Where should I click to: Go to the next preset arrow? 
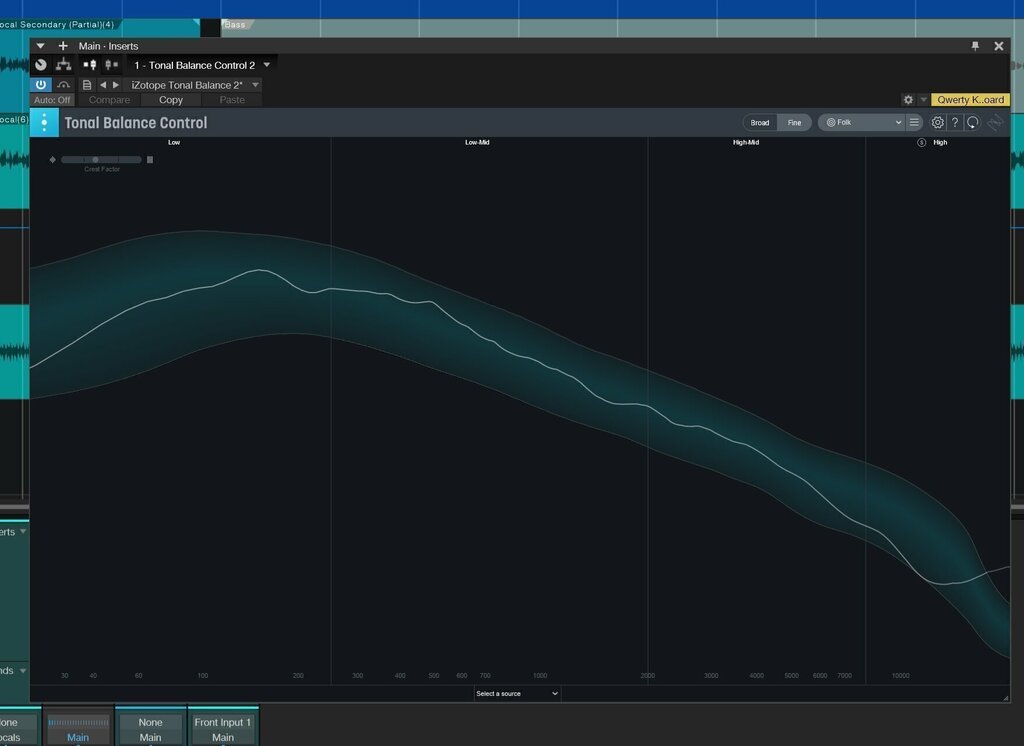tap(116, 85)
